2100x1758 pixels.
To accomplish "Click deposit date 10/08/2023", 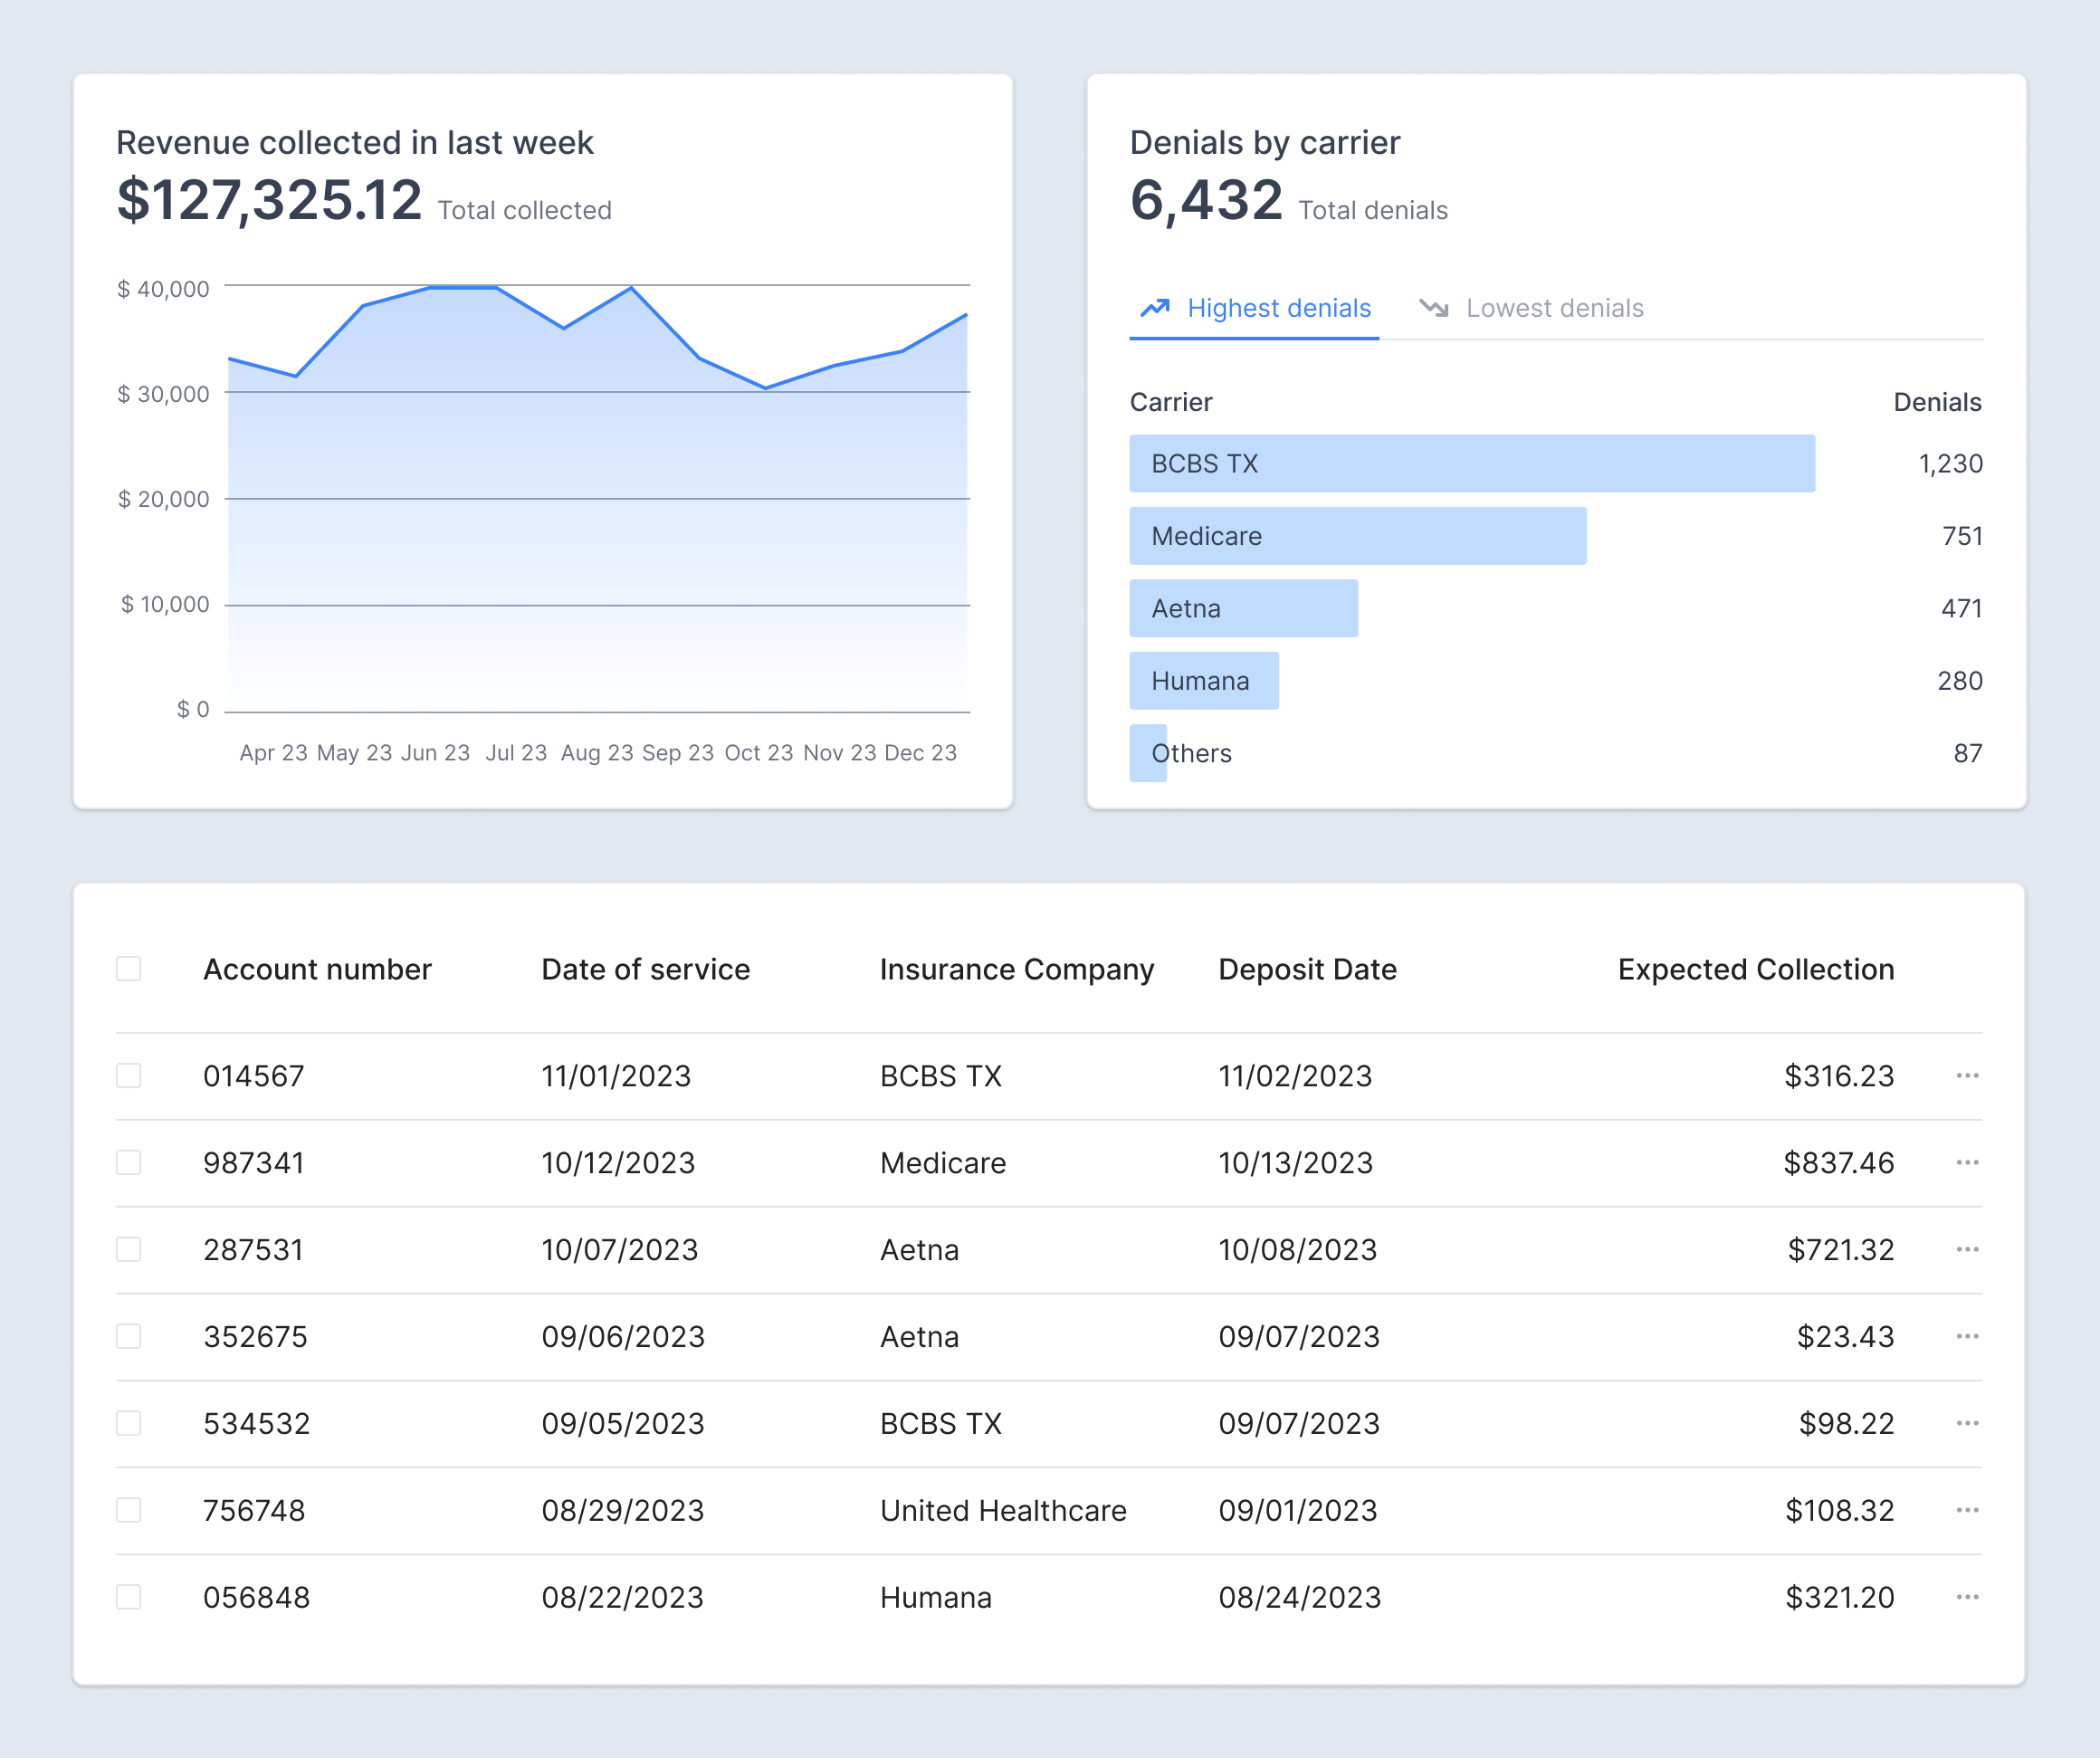I will tap(1297, 1250).
